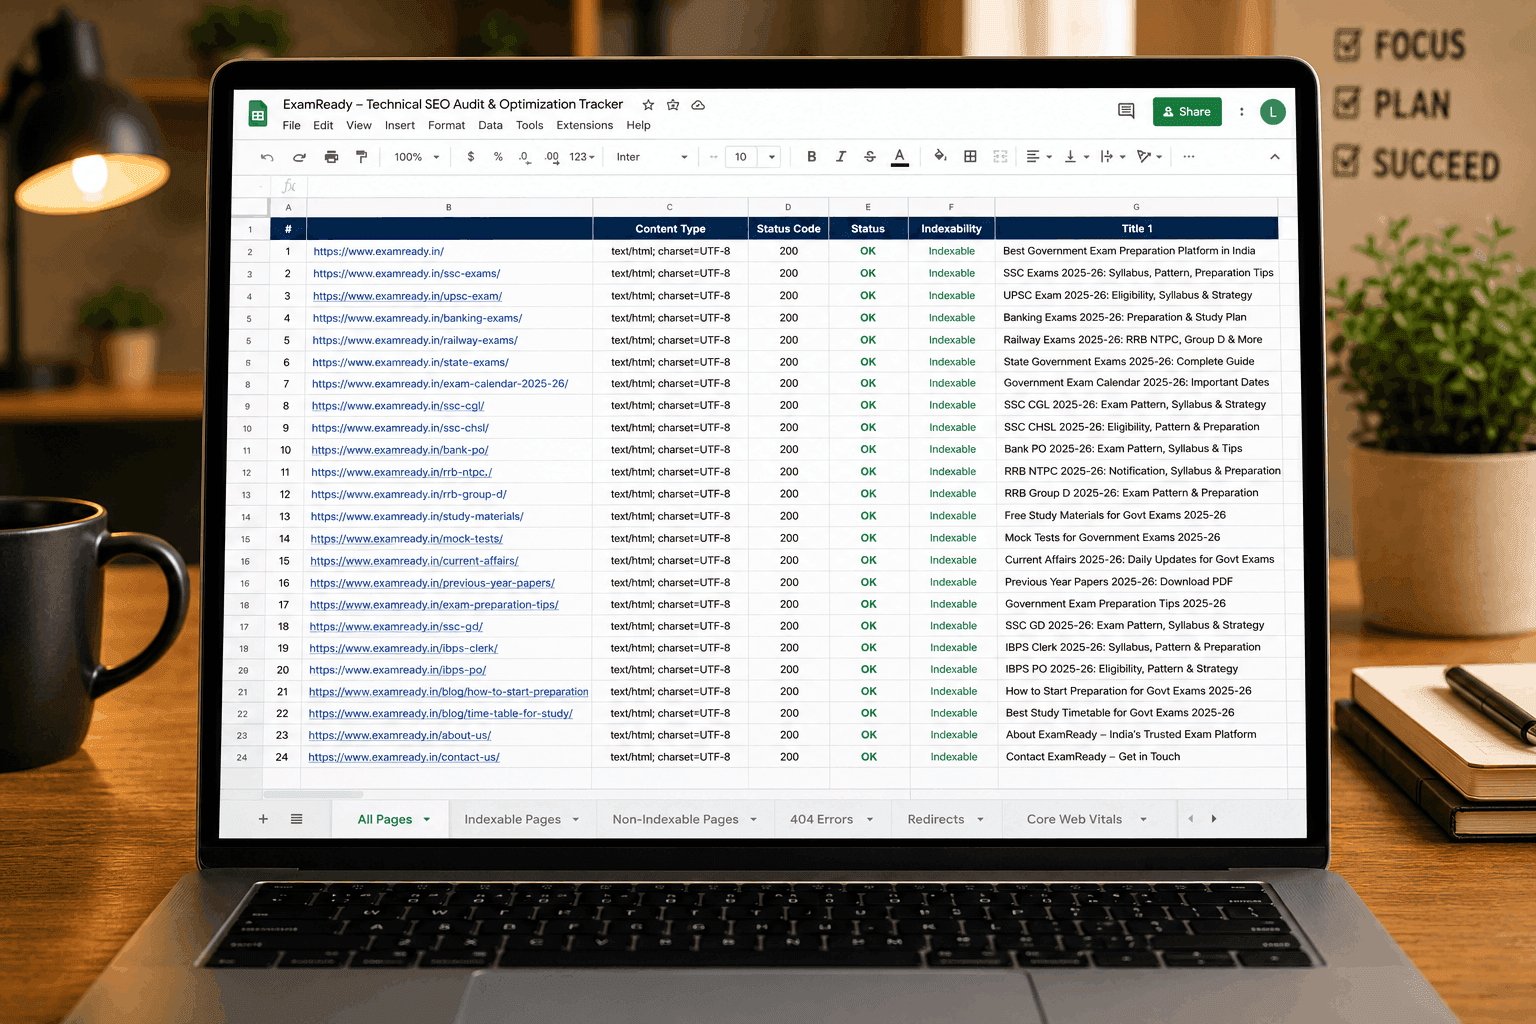Open the text rotation dropdown

pyautogui.click(x=1149, y=156)
